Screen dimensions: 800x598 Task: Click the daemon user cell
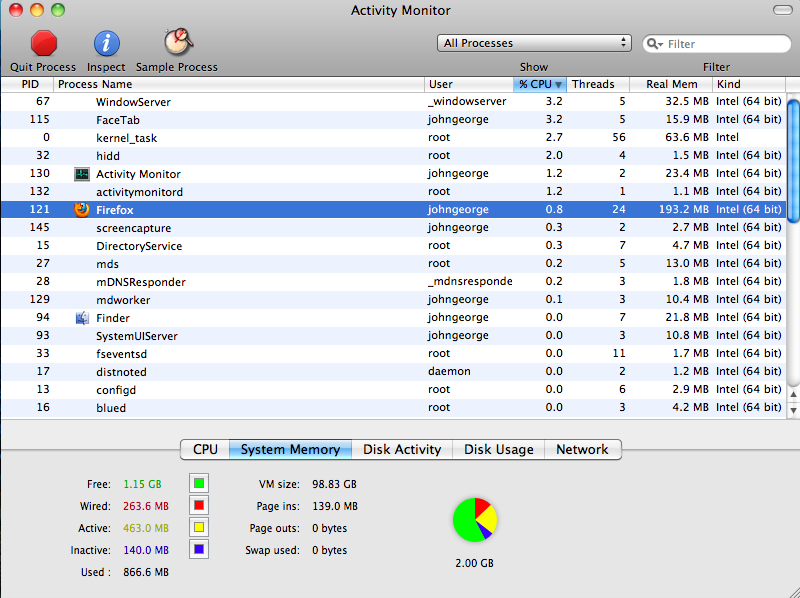click(449, 371)
